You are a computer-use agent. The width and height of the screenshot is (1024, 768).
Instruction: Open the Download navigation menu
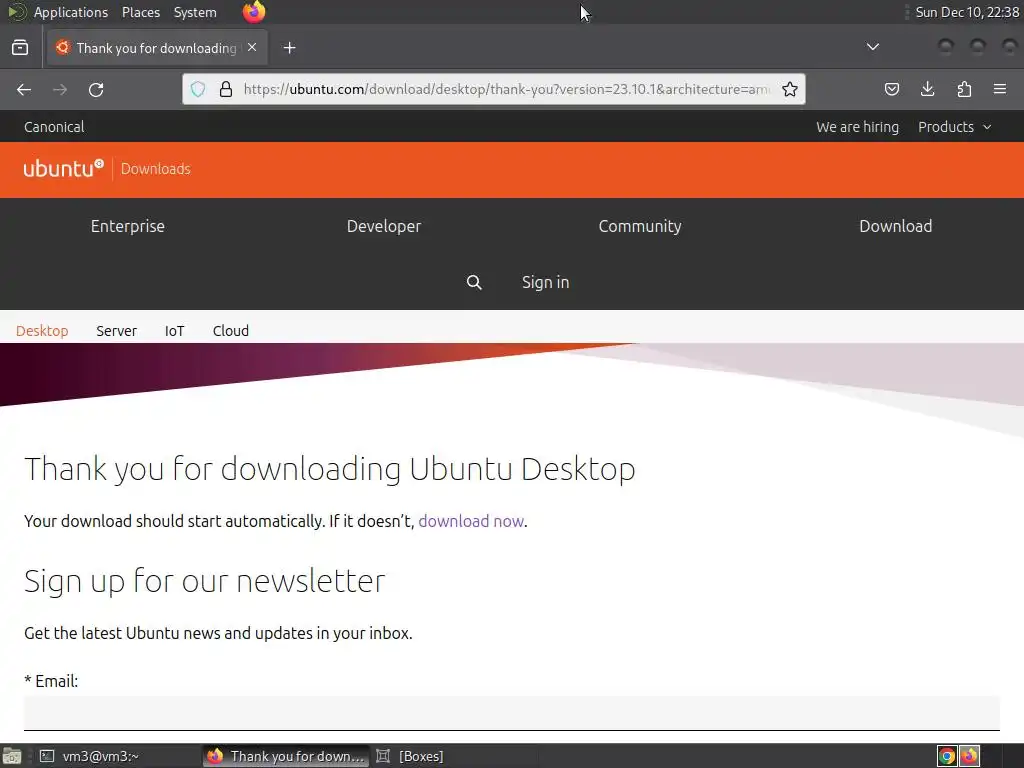tap(895, 226)
